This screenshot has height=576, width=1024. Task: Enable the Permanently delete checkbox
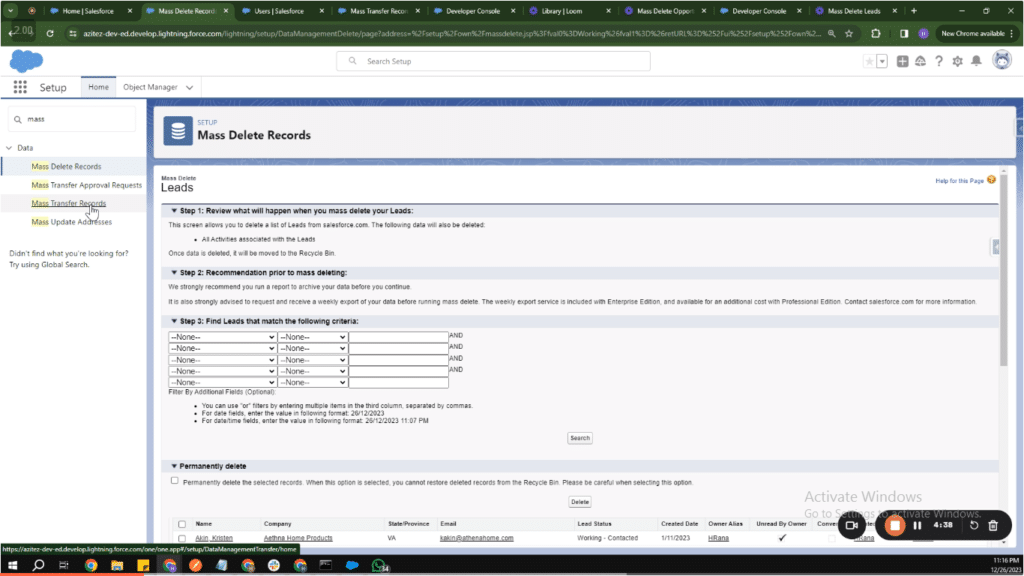coord(174,481)
